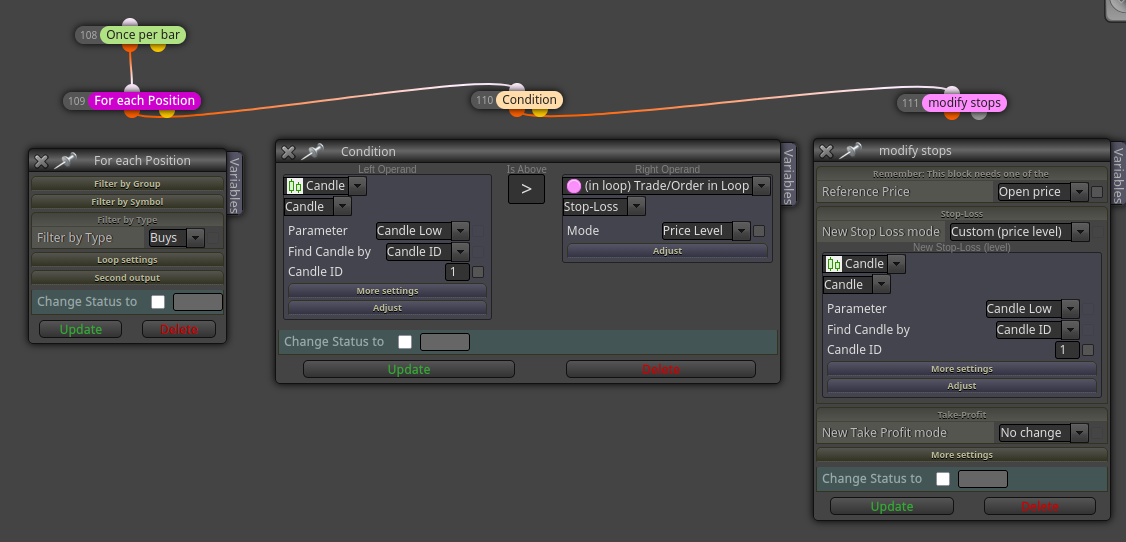Click the orange output of block 109

pos(131,112)
